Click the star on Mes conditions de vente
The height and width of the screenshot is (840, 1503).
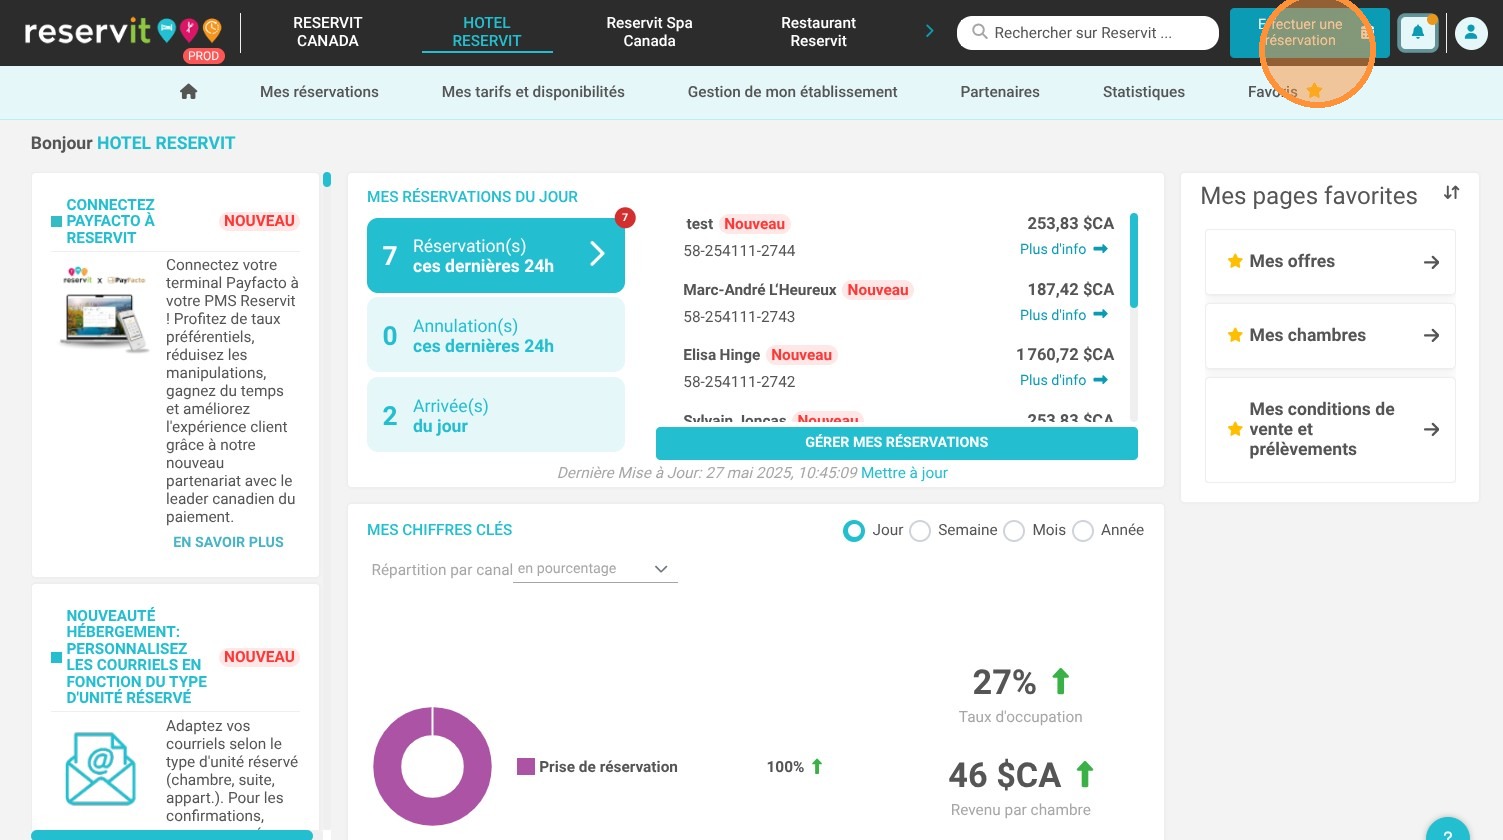point(1235,429)
